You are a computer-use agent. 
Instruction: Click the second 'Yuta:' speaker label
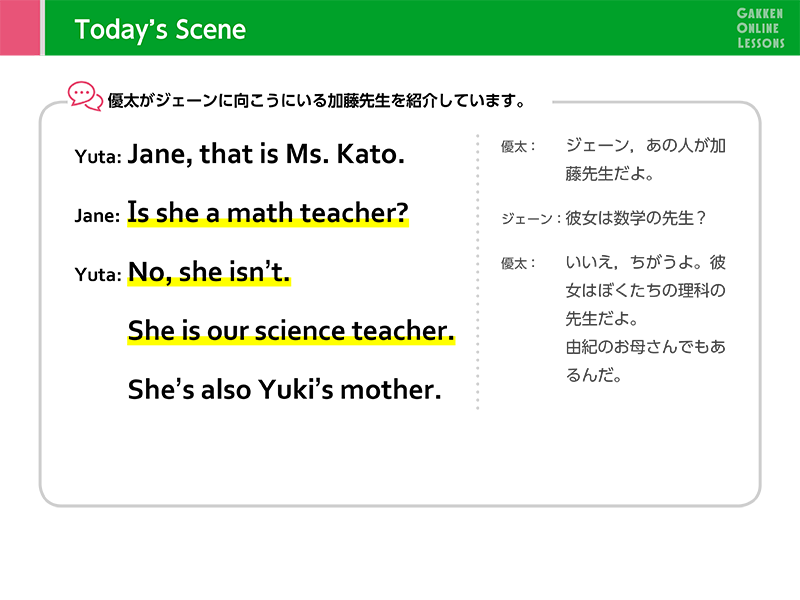point(98,275)
